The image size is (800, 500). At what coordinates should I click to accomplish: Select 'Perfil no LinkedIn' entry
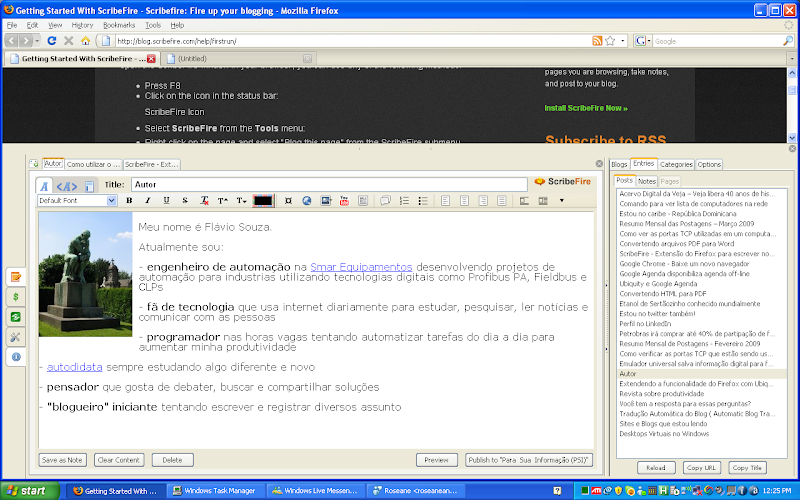pyautogui.click(x=645, y=323)
